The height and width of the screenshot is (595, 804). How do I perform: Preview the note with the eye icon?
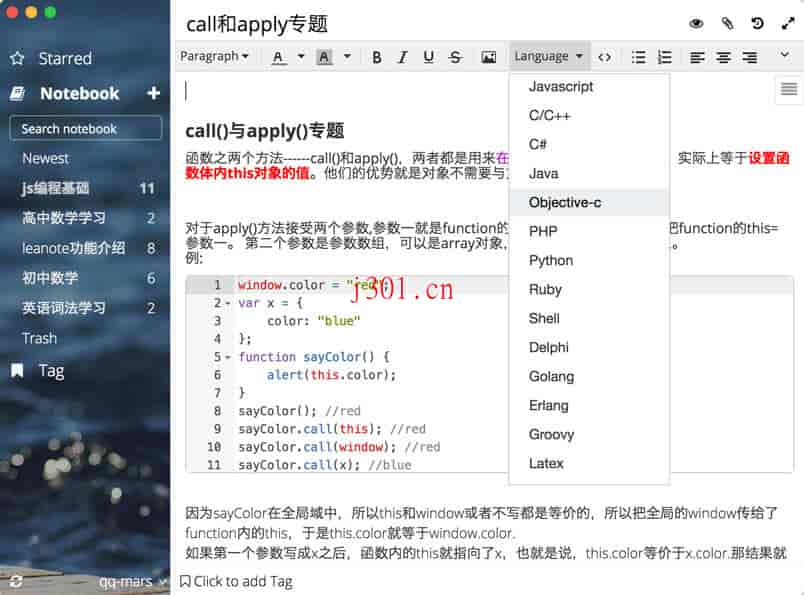click(696, 23)
